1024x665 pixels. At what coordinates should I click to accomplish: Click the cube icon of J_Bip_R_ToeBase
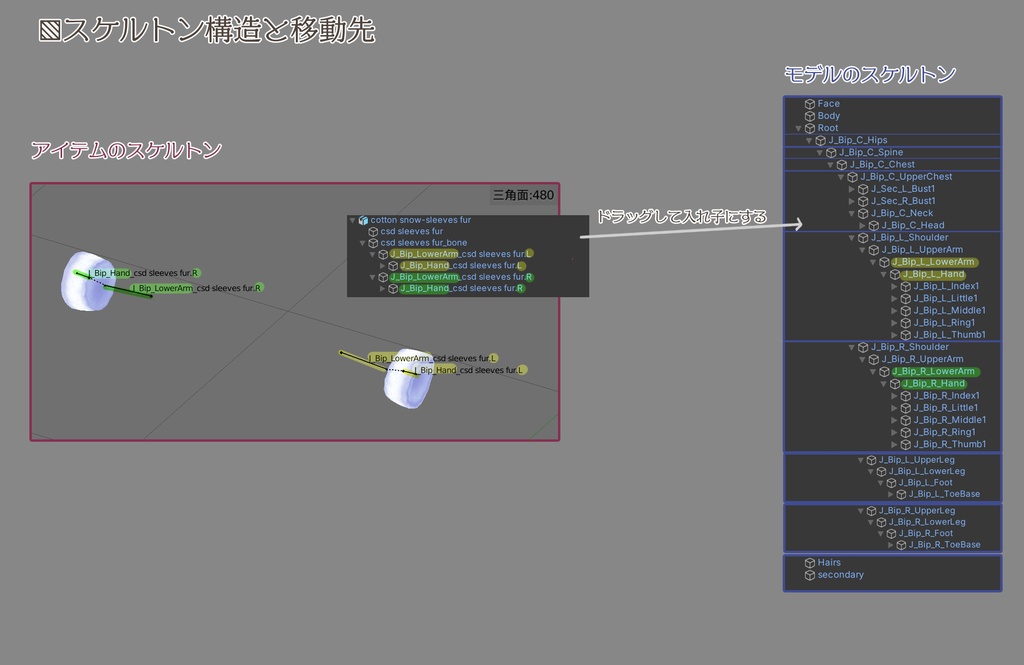901,545
